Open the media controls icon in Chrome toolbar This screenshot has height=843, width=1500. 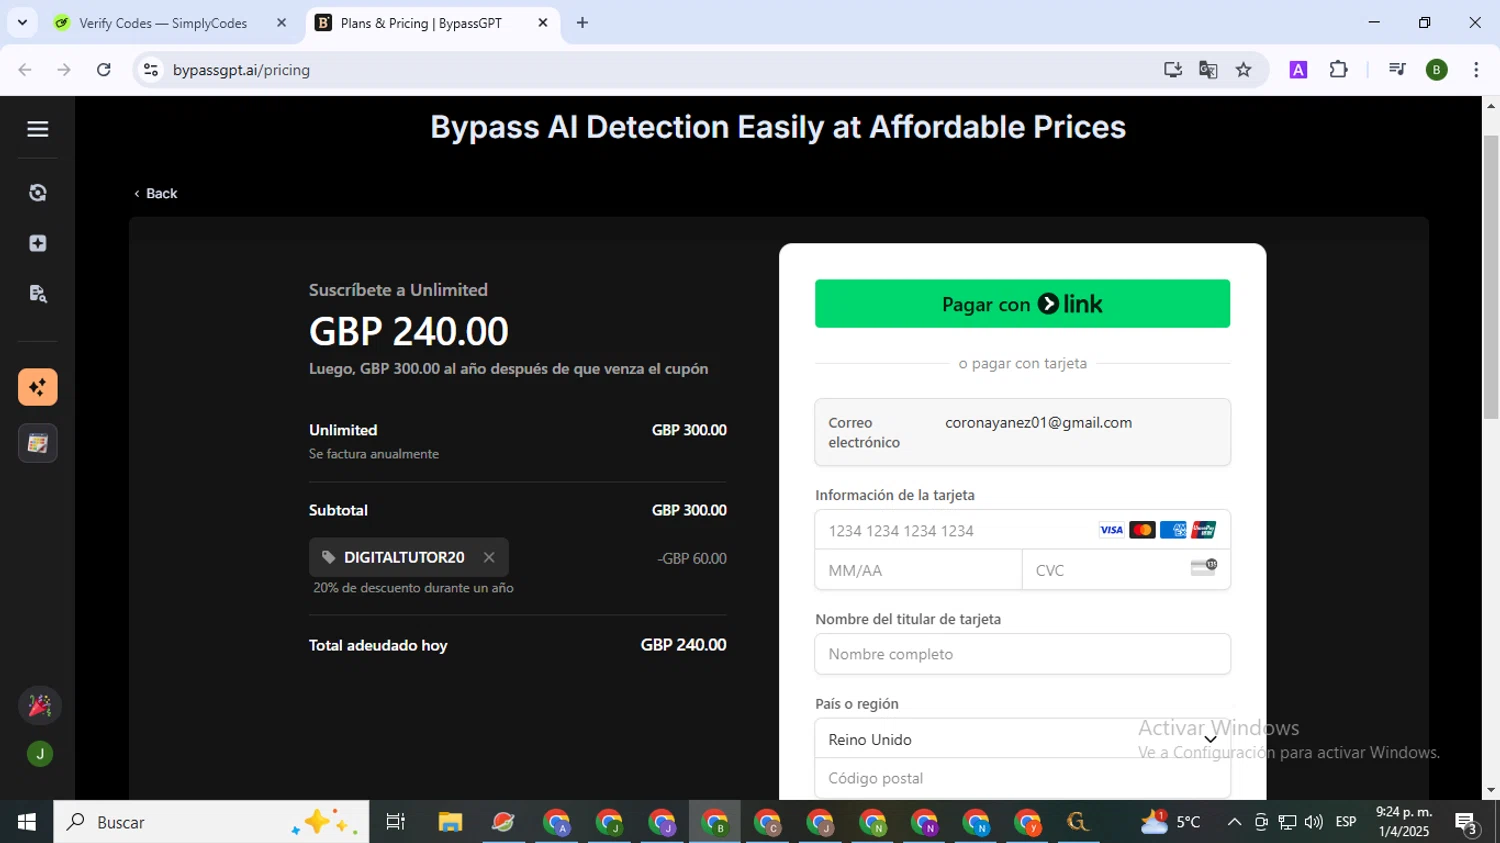pos(1397,70)
